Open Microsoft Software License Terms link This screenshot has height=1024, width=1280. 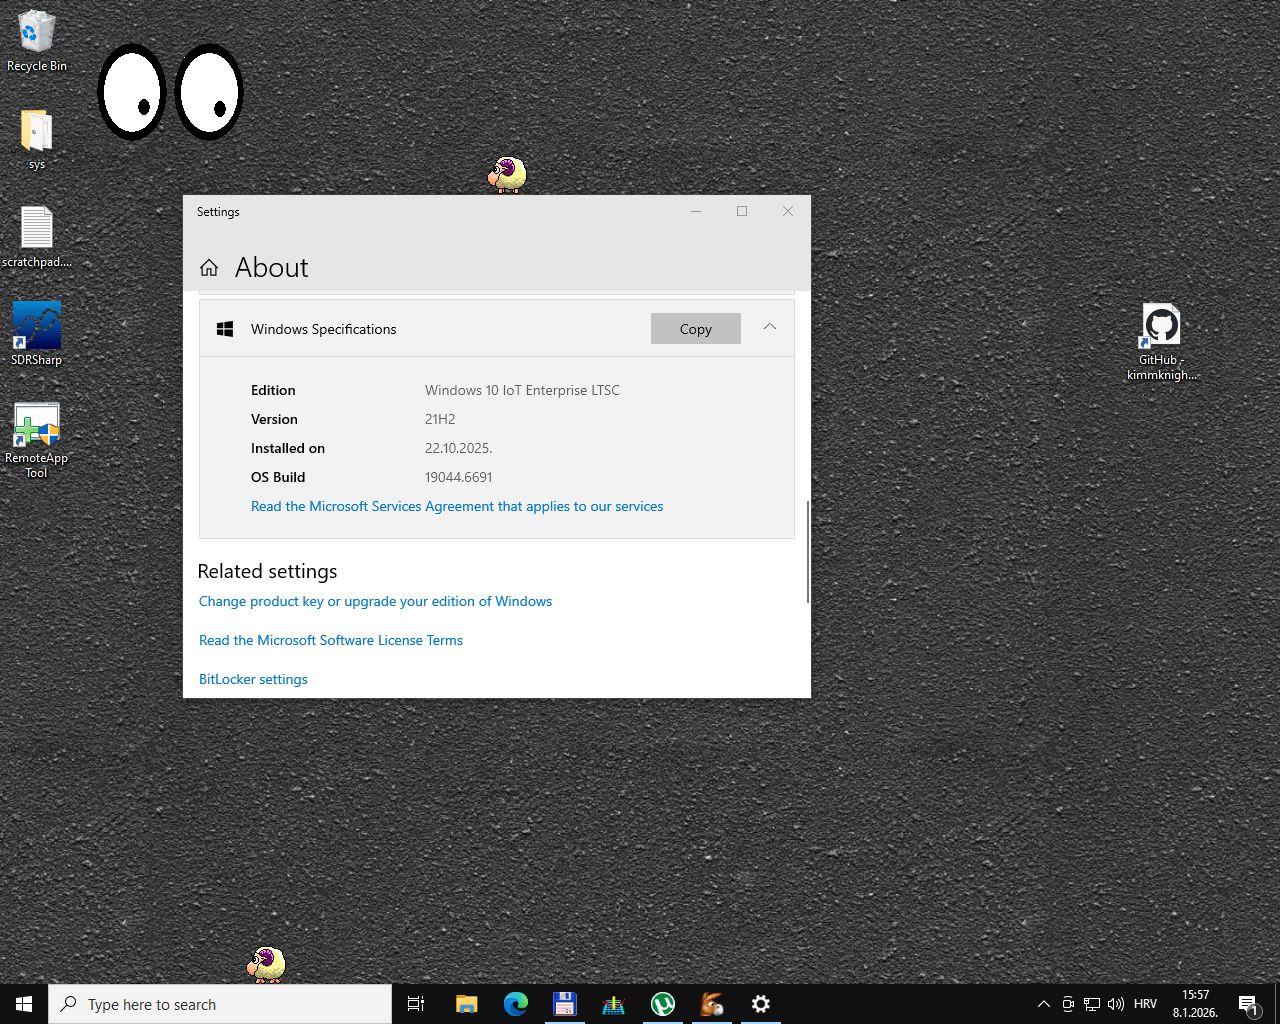(331, 640)
